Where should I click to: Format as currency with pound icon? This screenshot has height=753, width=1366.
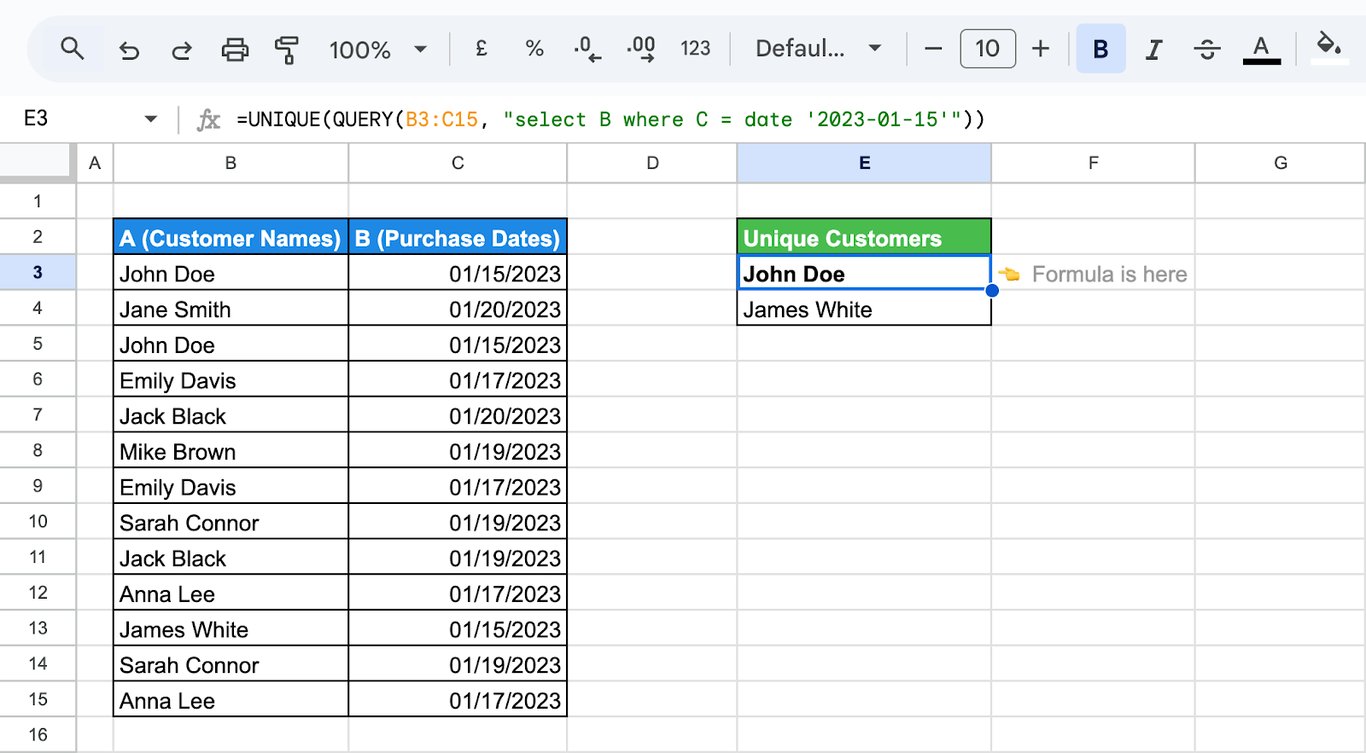tap(481, 48)
